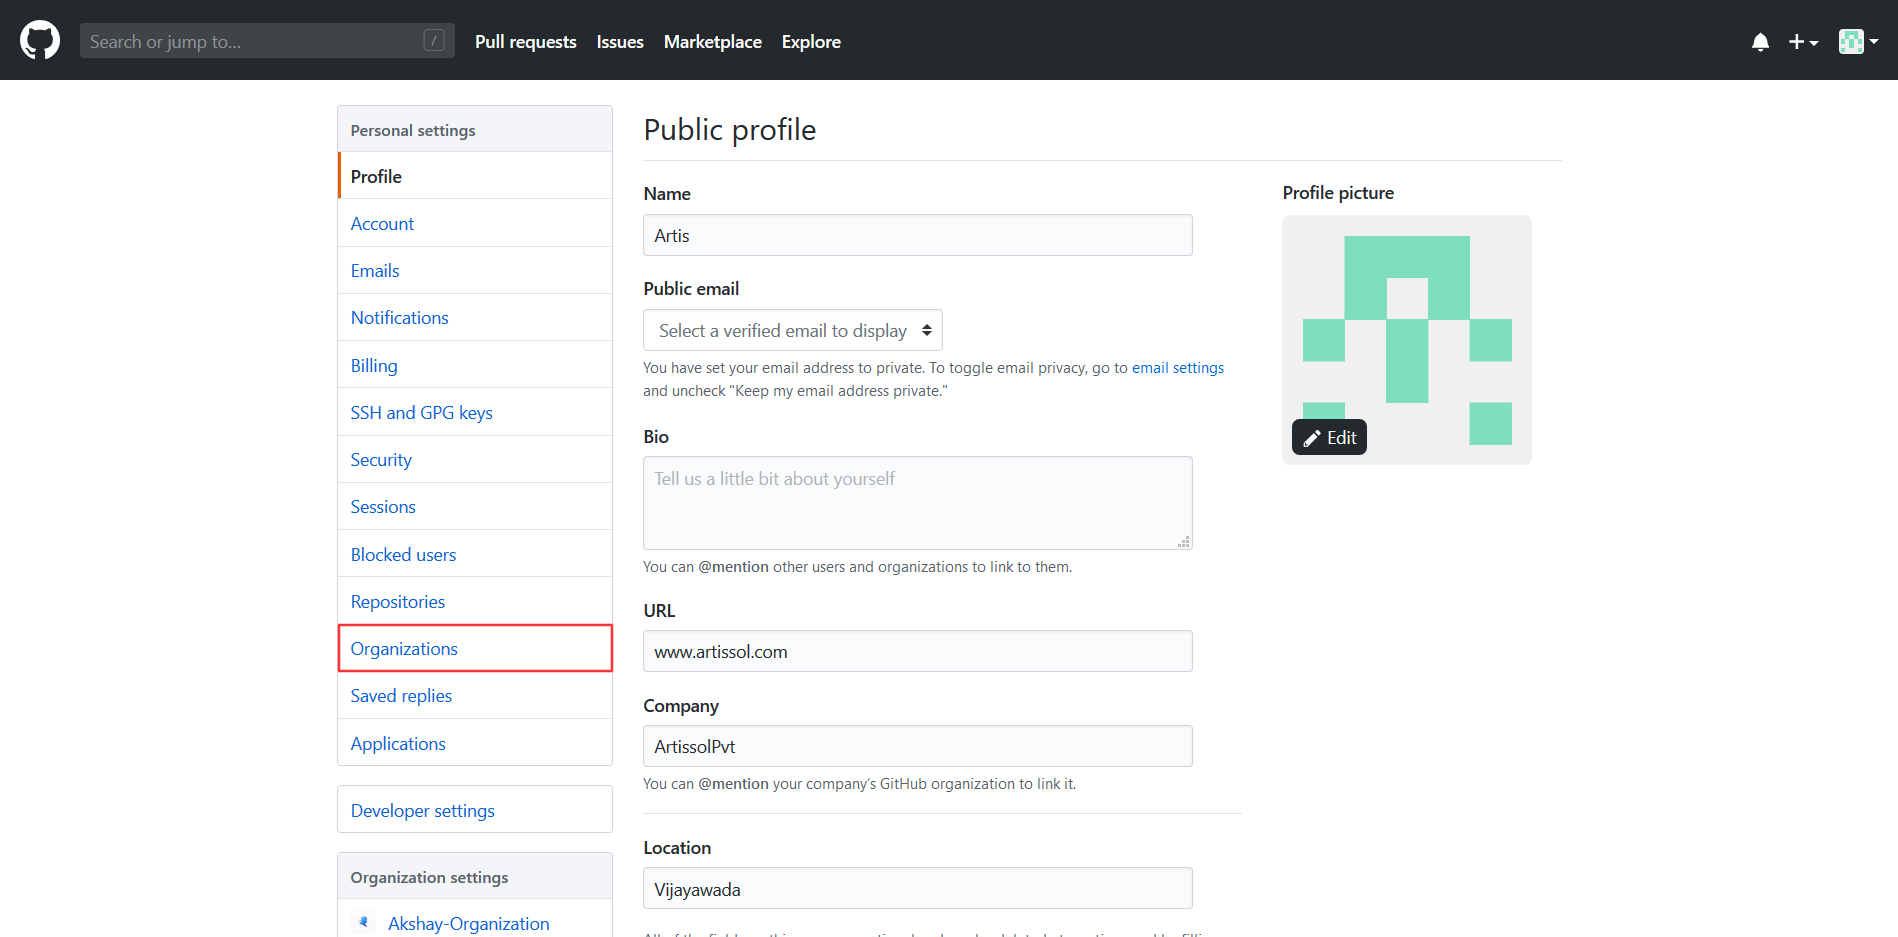
Task: Open Sessions settings in the sidebar
Action: pyautogui.click(x=475, y=507)
